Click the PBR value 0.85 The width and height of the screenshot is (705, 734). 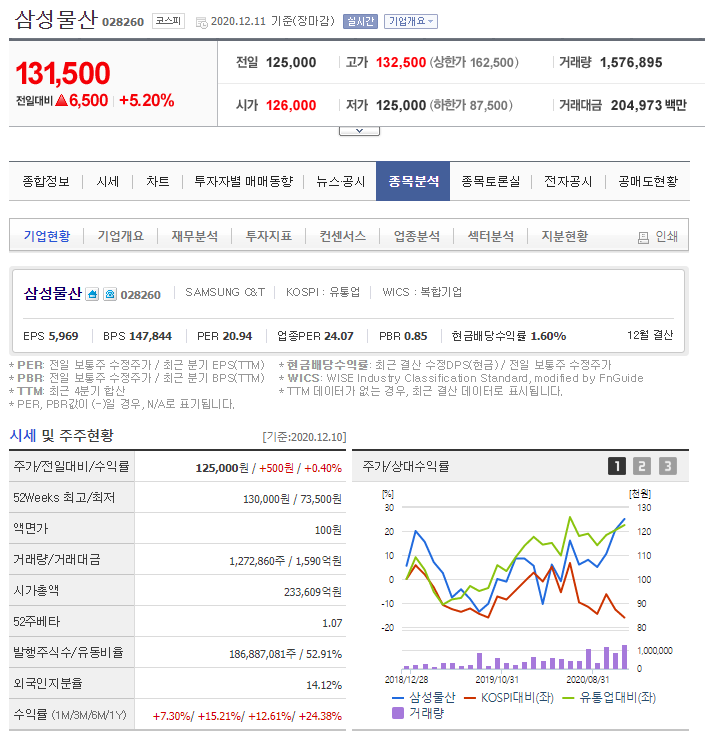pos(416,336)
